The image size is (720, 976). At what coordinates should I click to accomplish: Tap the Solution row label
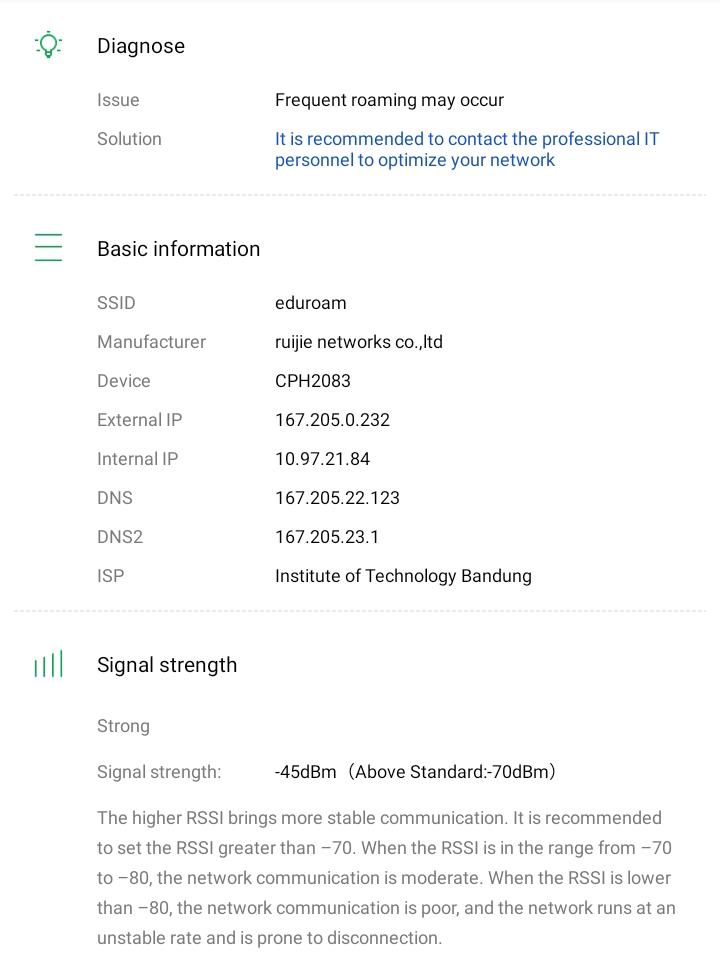click(x=129, y=139)
